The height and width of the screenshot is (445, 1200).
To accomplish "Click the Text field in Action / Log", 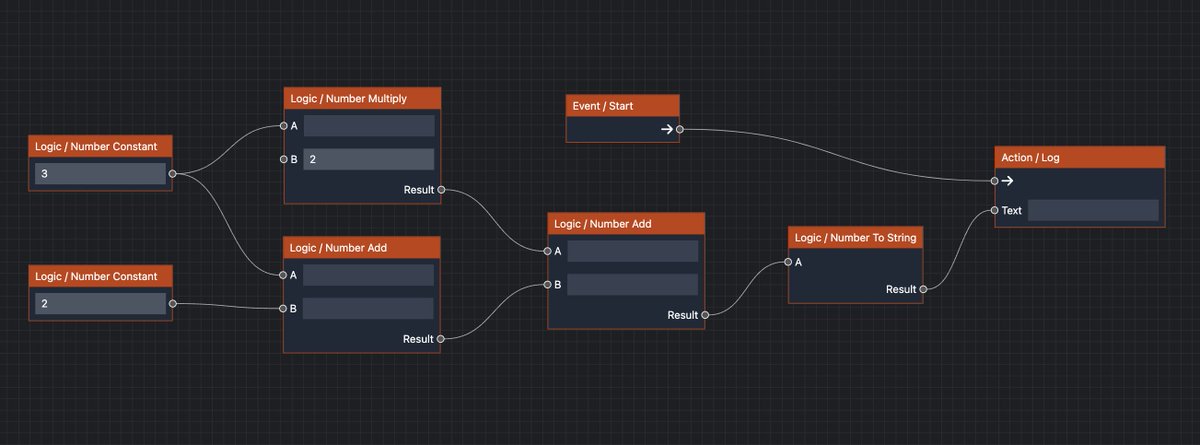I will [x=1093, y=210].
